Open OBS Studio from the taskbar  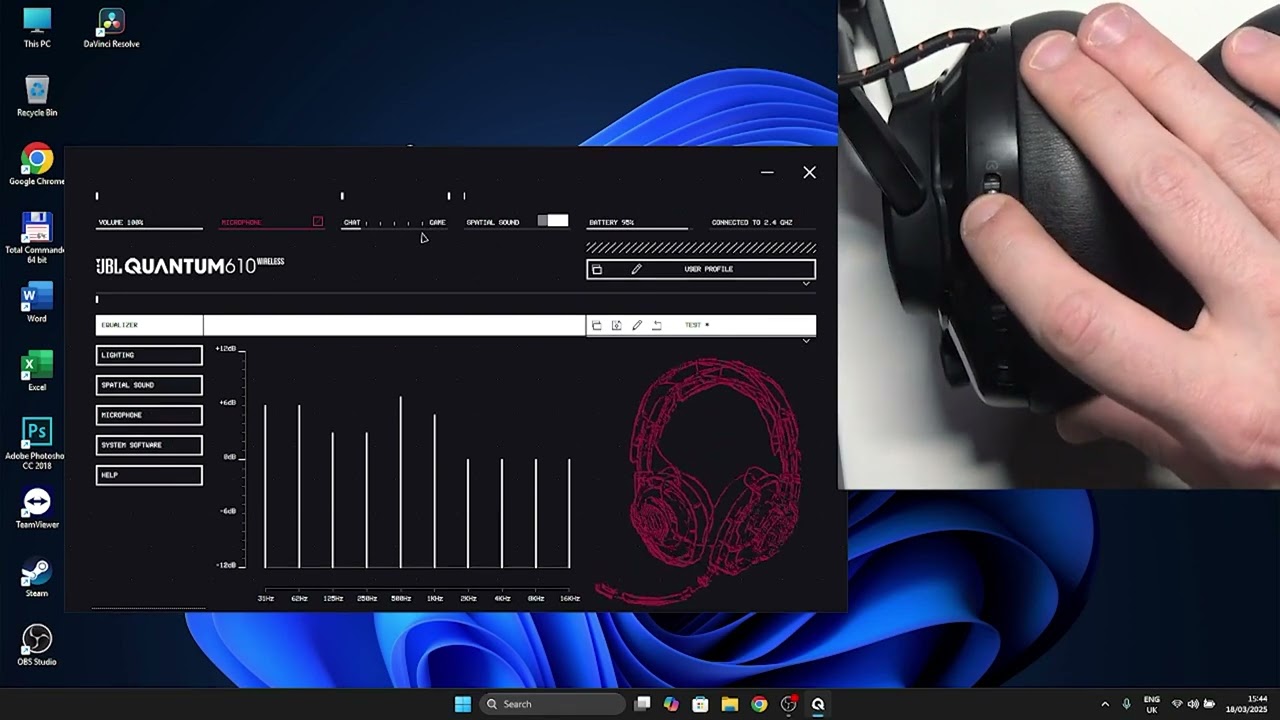tap(789, 704)
